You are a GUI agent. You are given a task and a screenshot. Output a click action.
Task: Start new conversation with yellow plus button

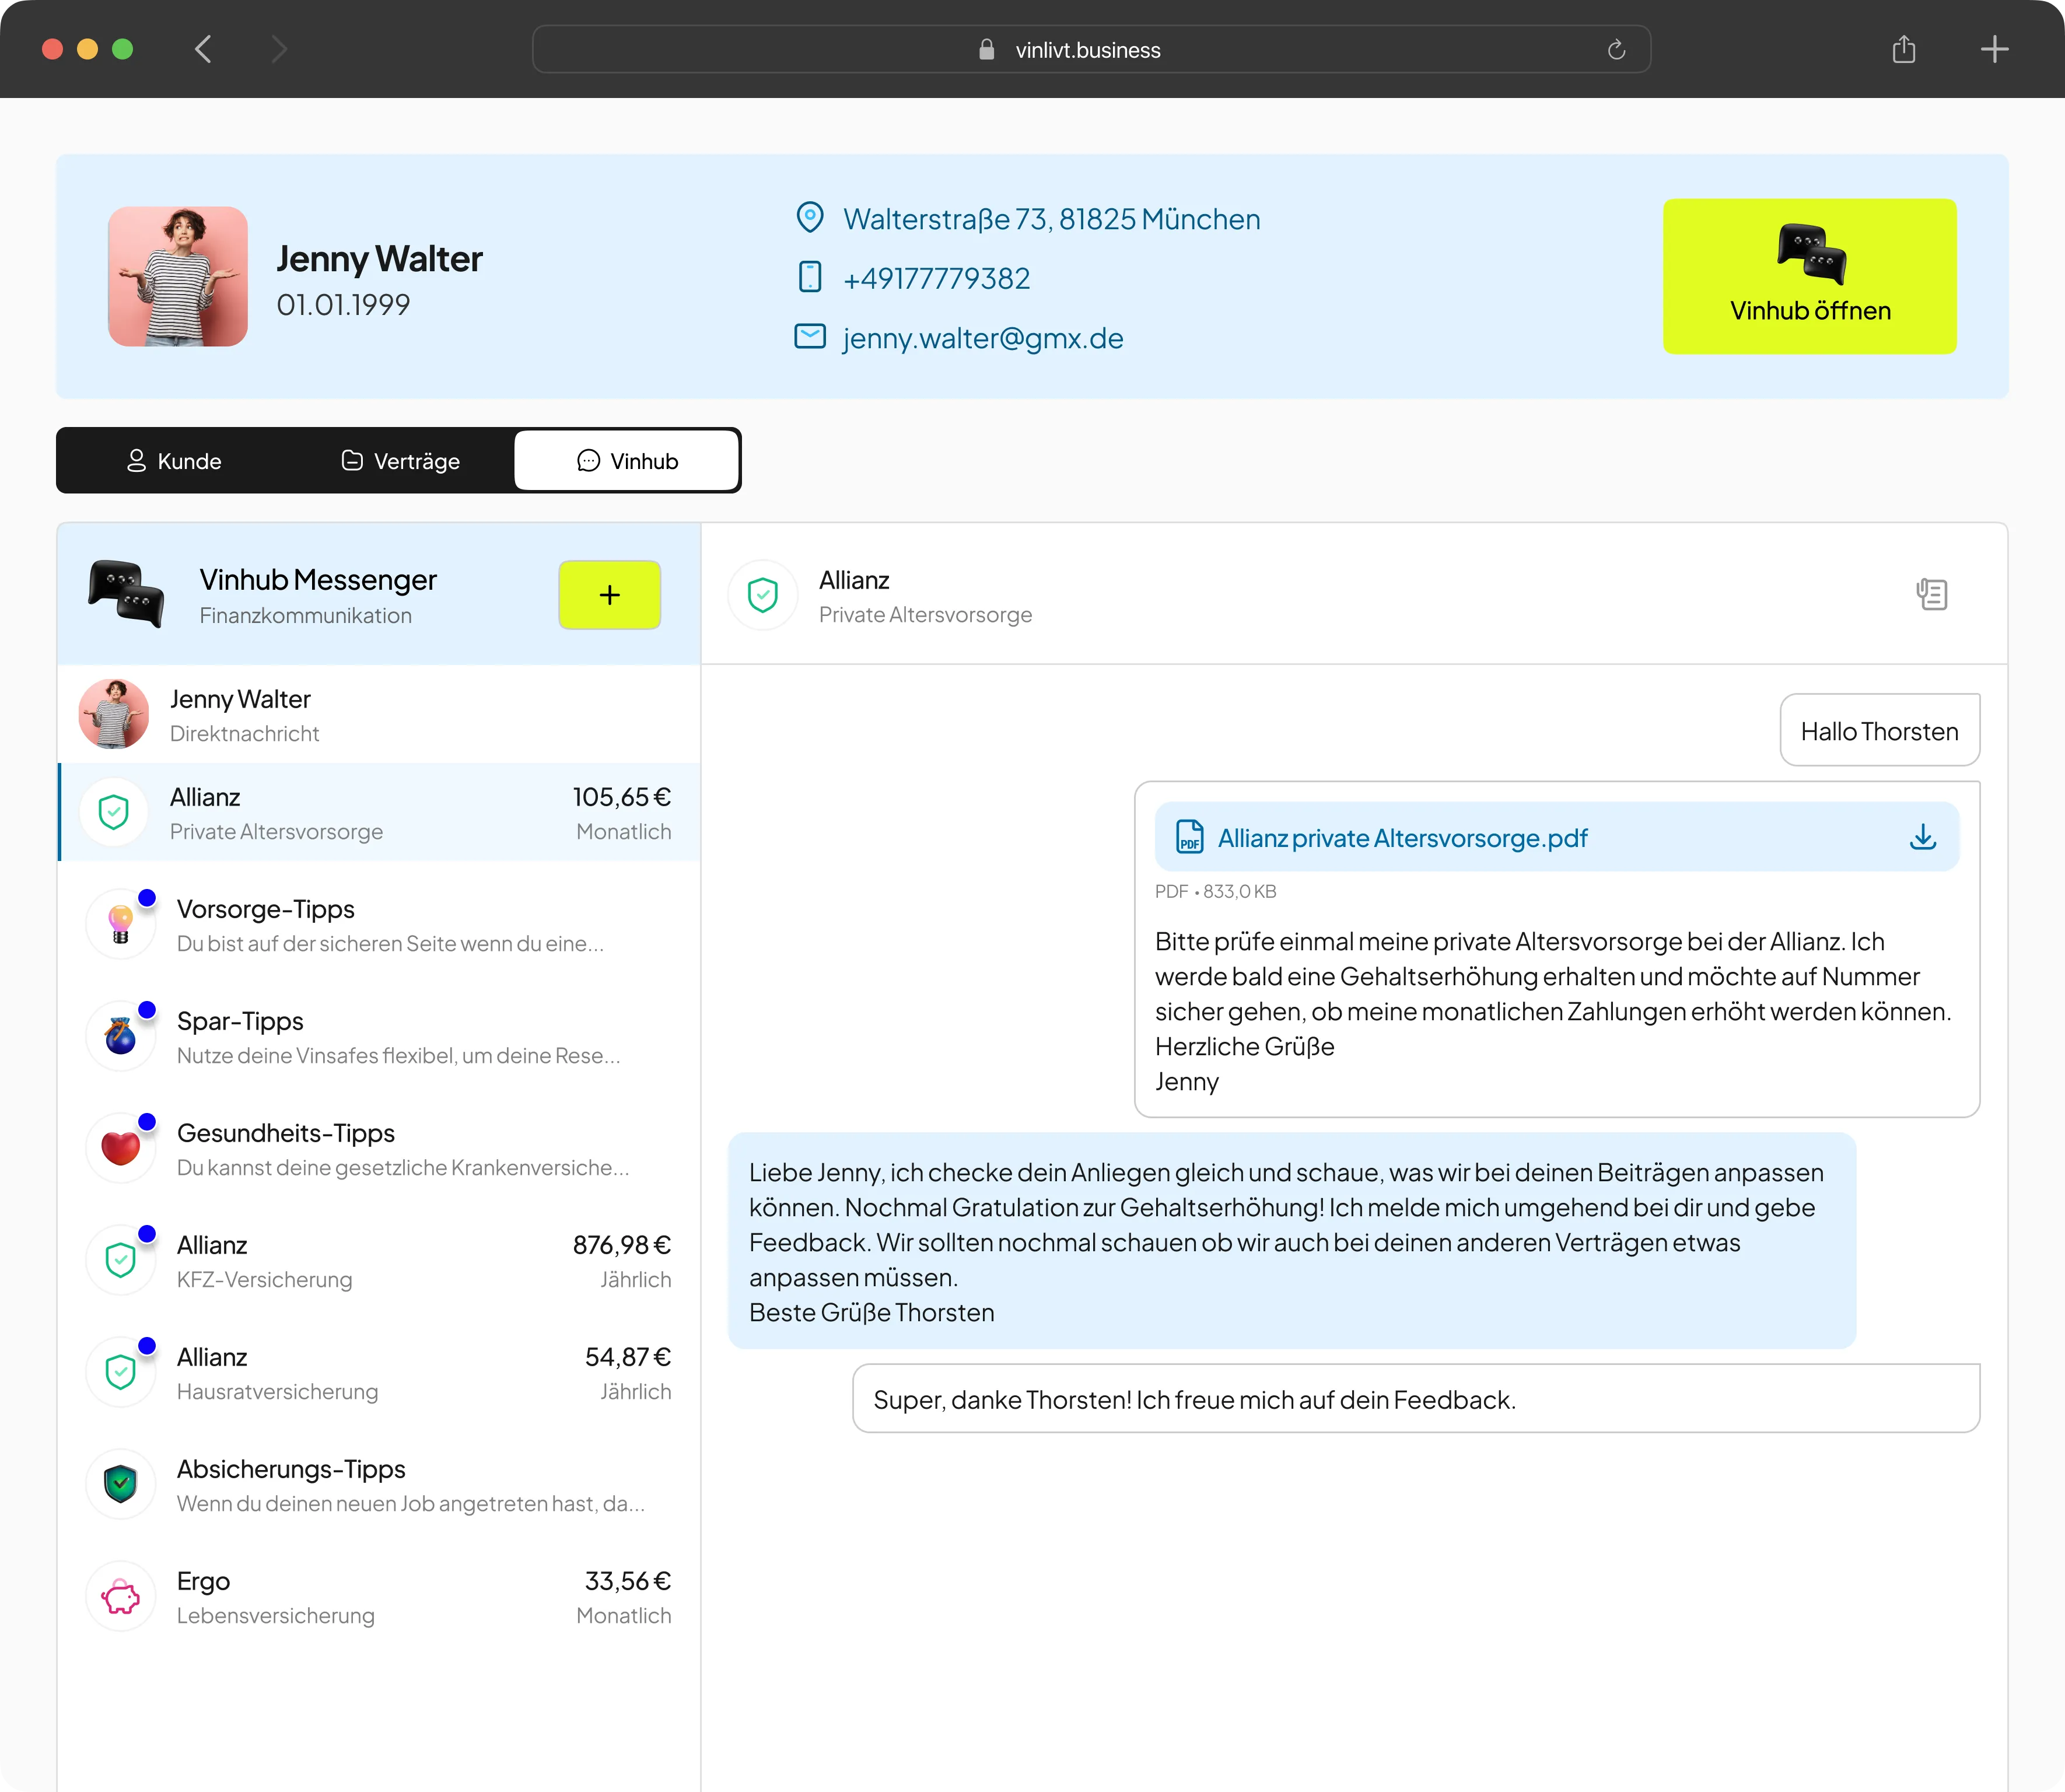(609, 595)
